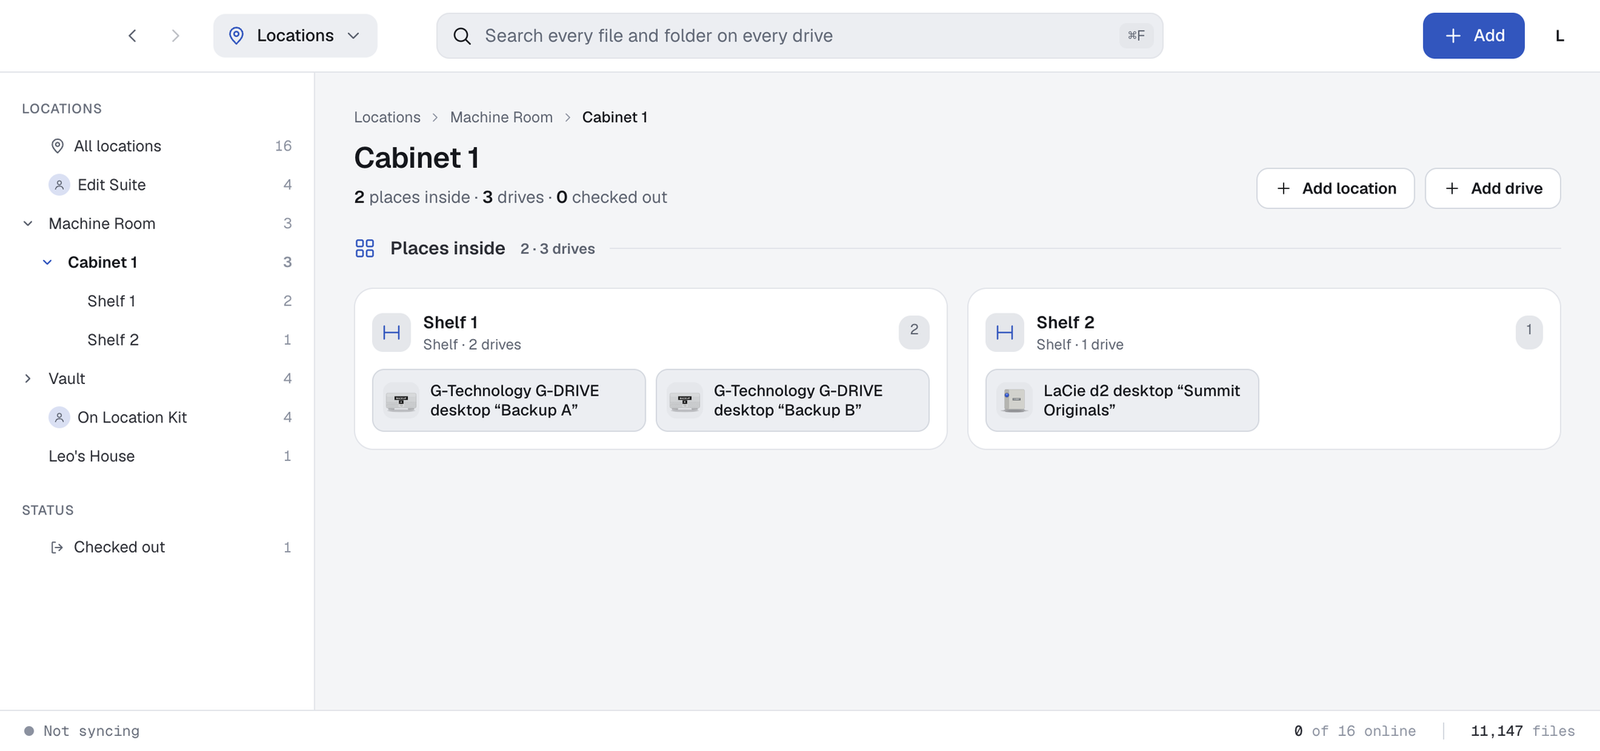Click the Edit Suite person avatar icon
This screenshot has height=751, width=1600.
[59, 185]
